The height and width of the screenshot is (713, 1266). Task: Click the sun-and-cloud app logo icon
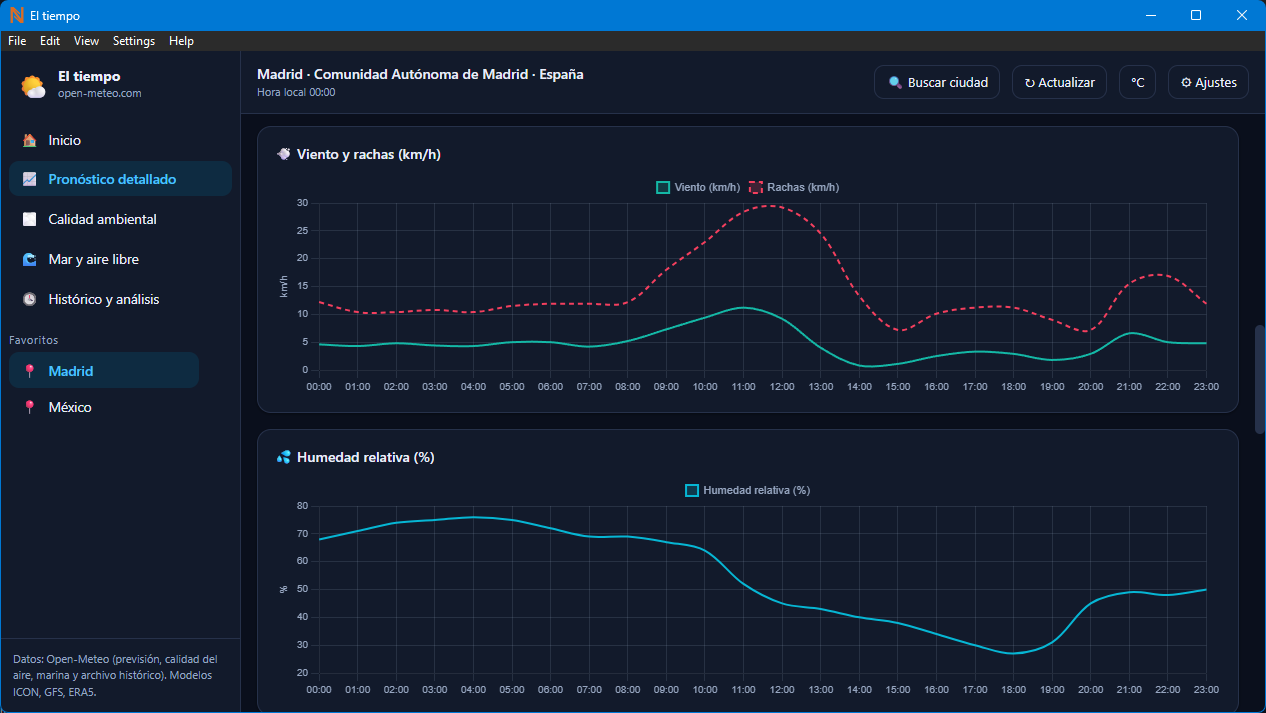[x=34, y=86]
